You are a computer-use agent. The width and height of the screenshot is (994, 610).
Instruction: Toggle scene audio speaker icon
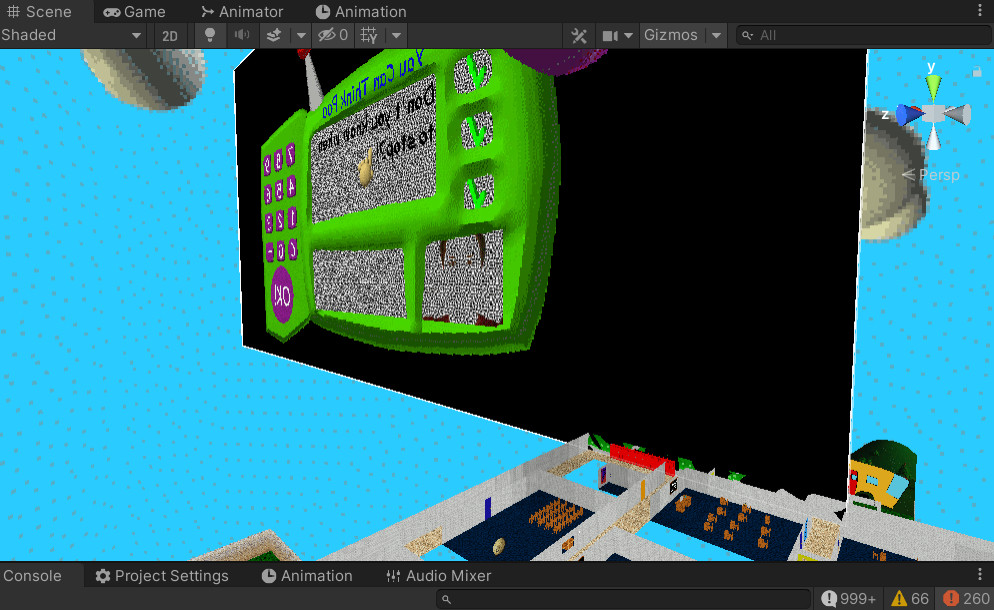pyautogui.click(x=242, y=35)
